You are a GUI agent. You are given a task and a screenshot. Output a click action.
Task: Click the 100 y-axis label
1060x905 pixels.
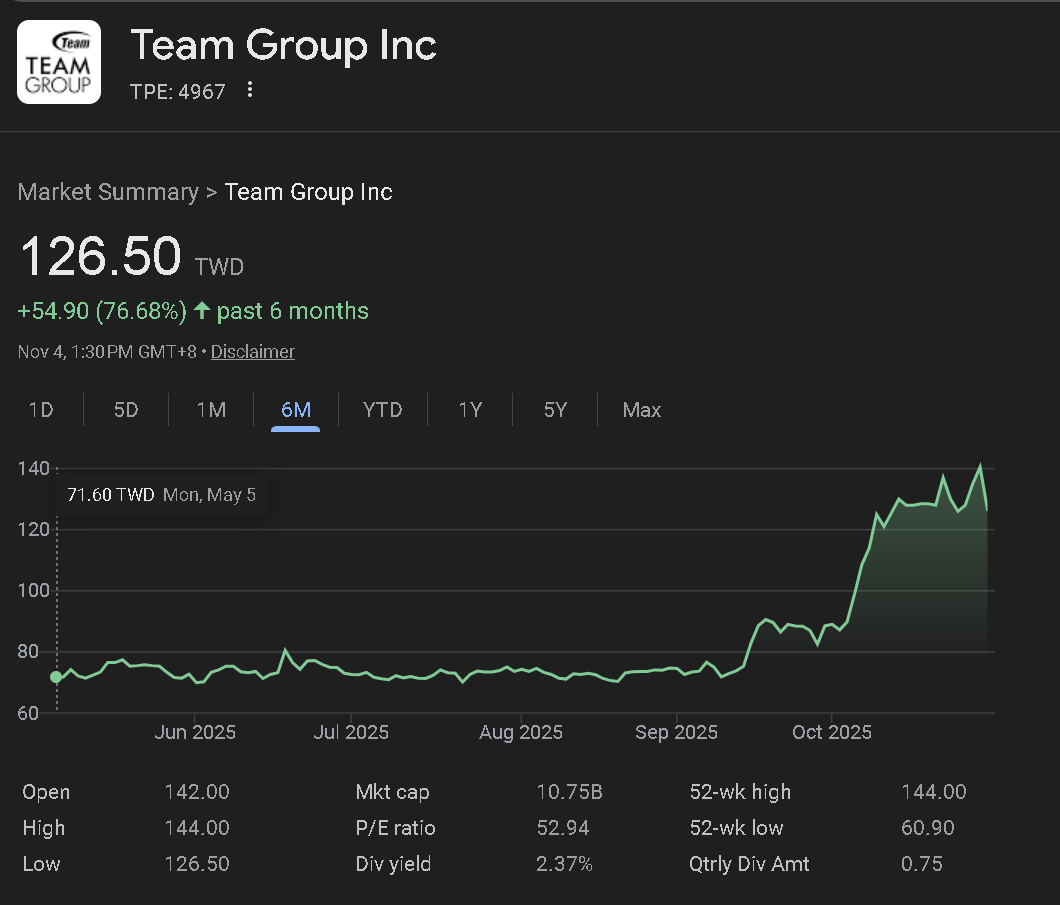34,590
